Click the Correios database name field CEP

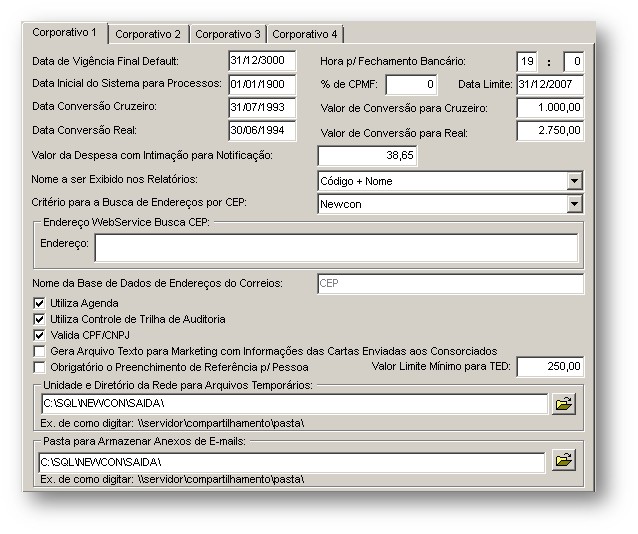click(450, 284)
